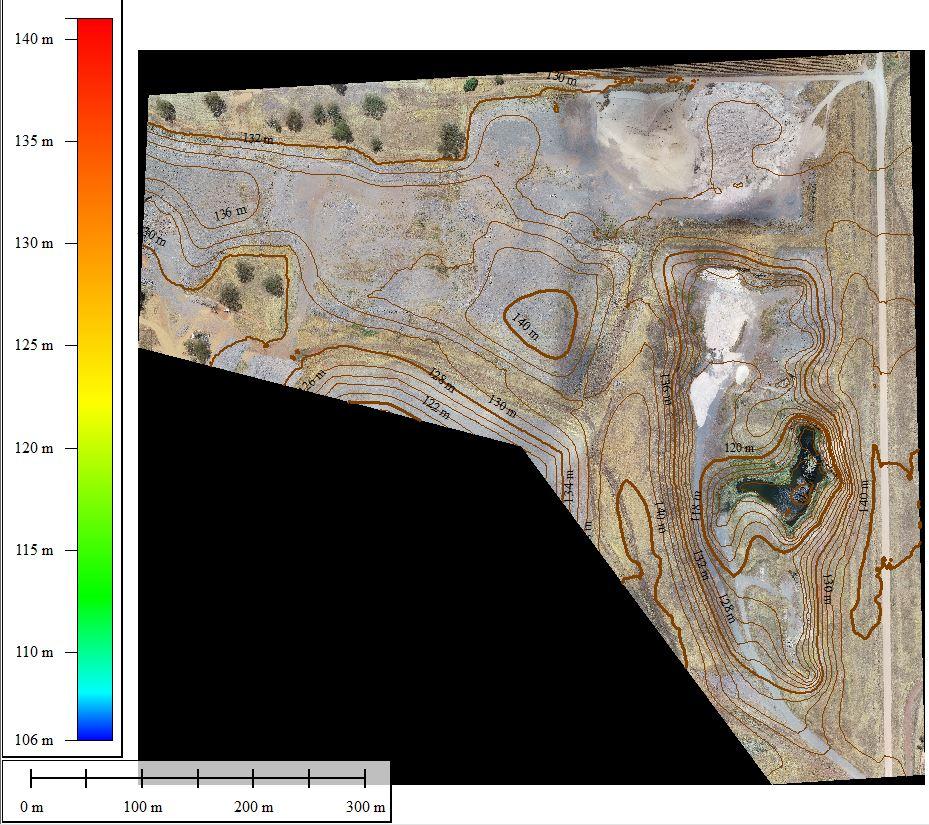Select the 122 m contour label
This screenshot has width=929, height=825.
[x=436, y=405]
